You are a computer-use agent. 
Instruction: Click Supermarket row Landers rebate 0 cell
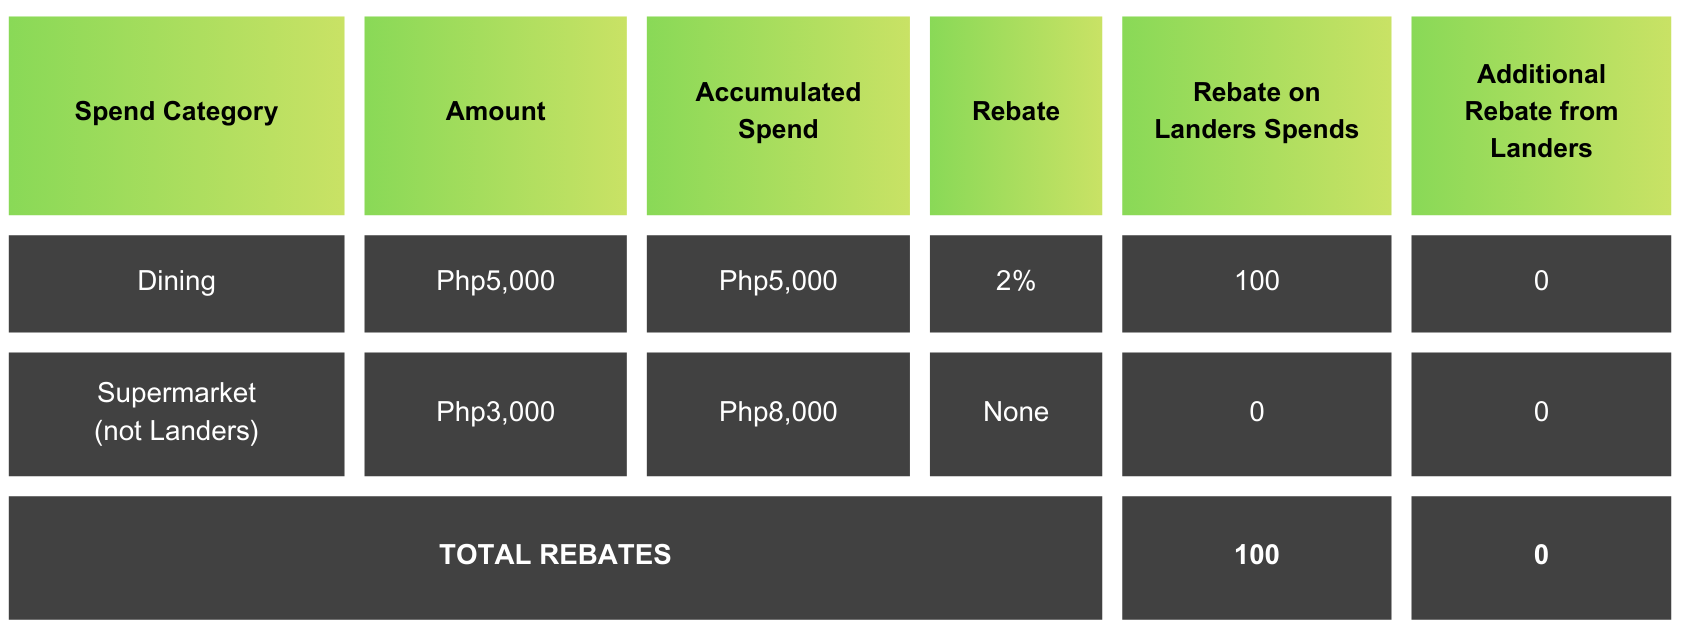1256,412
